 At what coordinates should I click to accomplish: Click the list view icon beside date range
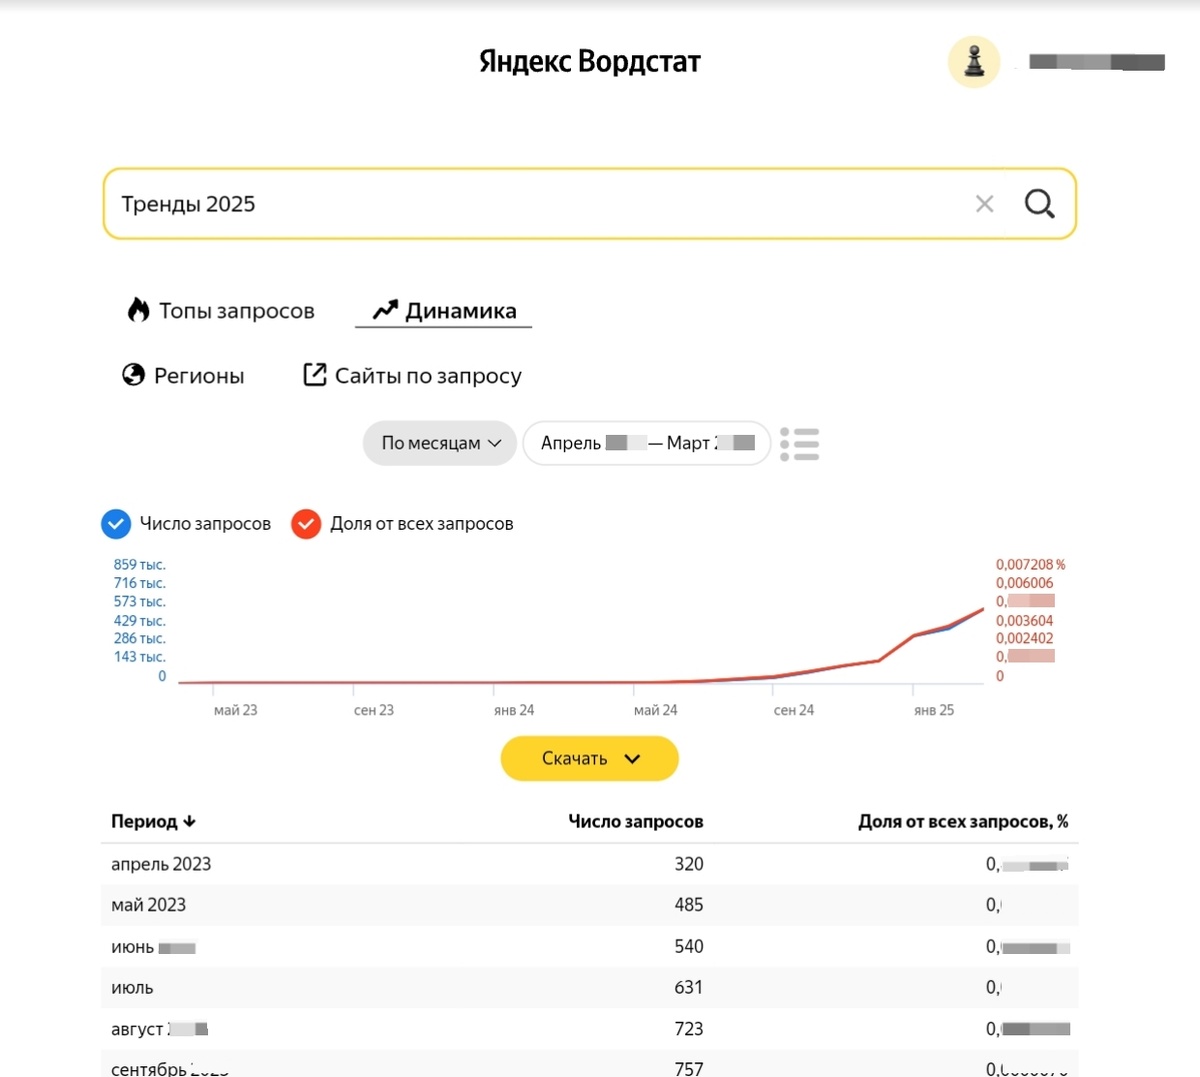(800, 444)
